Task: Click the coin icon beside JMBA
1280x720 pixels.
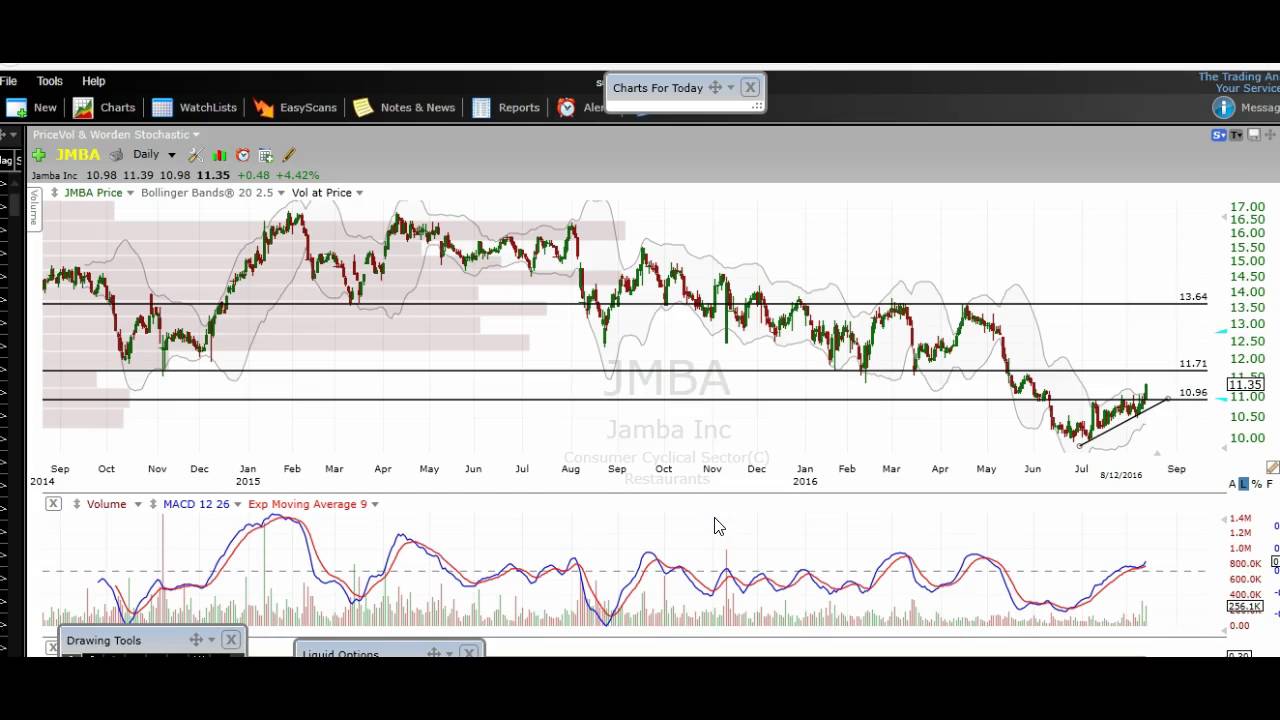Action: (x=116, y=155)
